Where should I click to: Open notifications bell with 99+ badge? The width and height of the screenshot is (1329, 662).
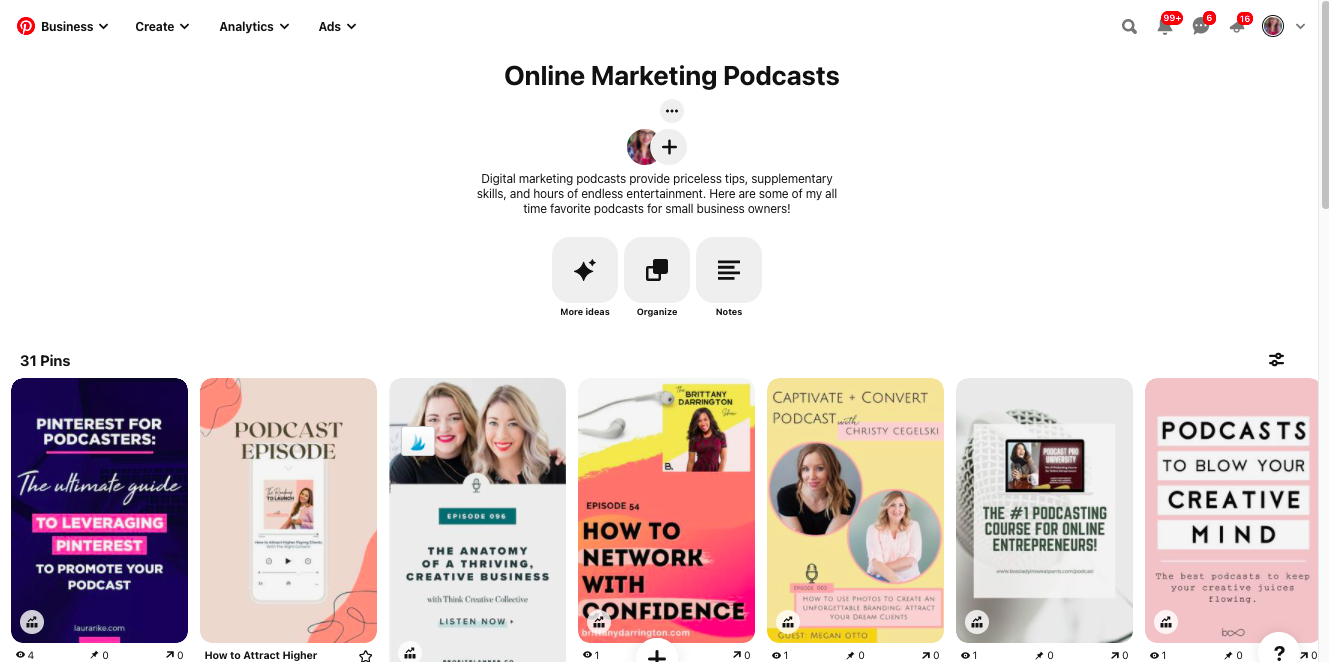click(x=1165, y=27)
